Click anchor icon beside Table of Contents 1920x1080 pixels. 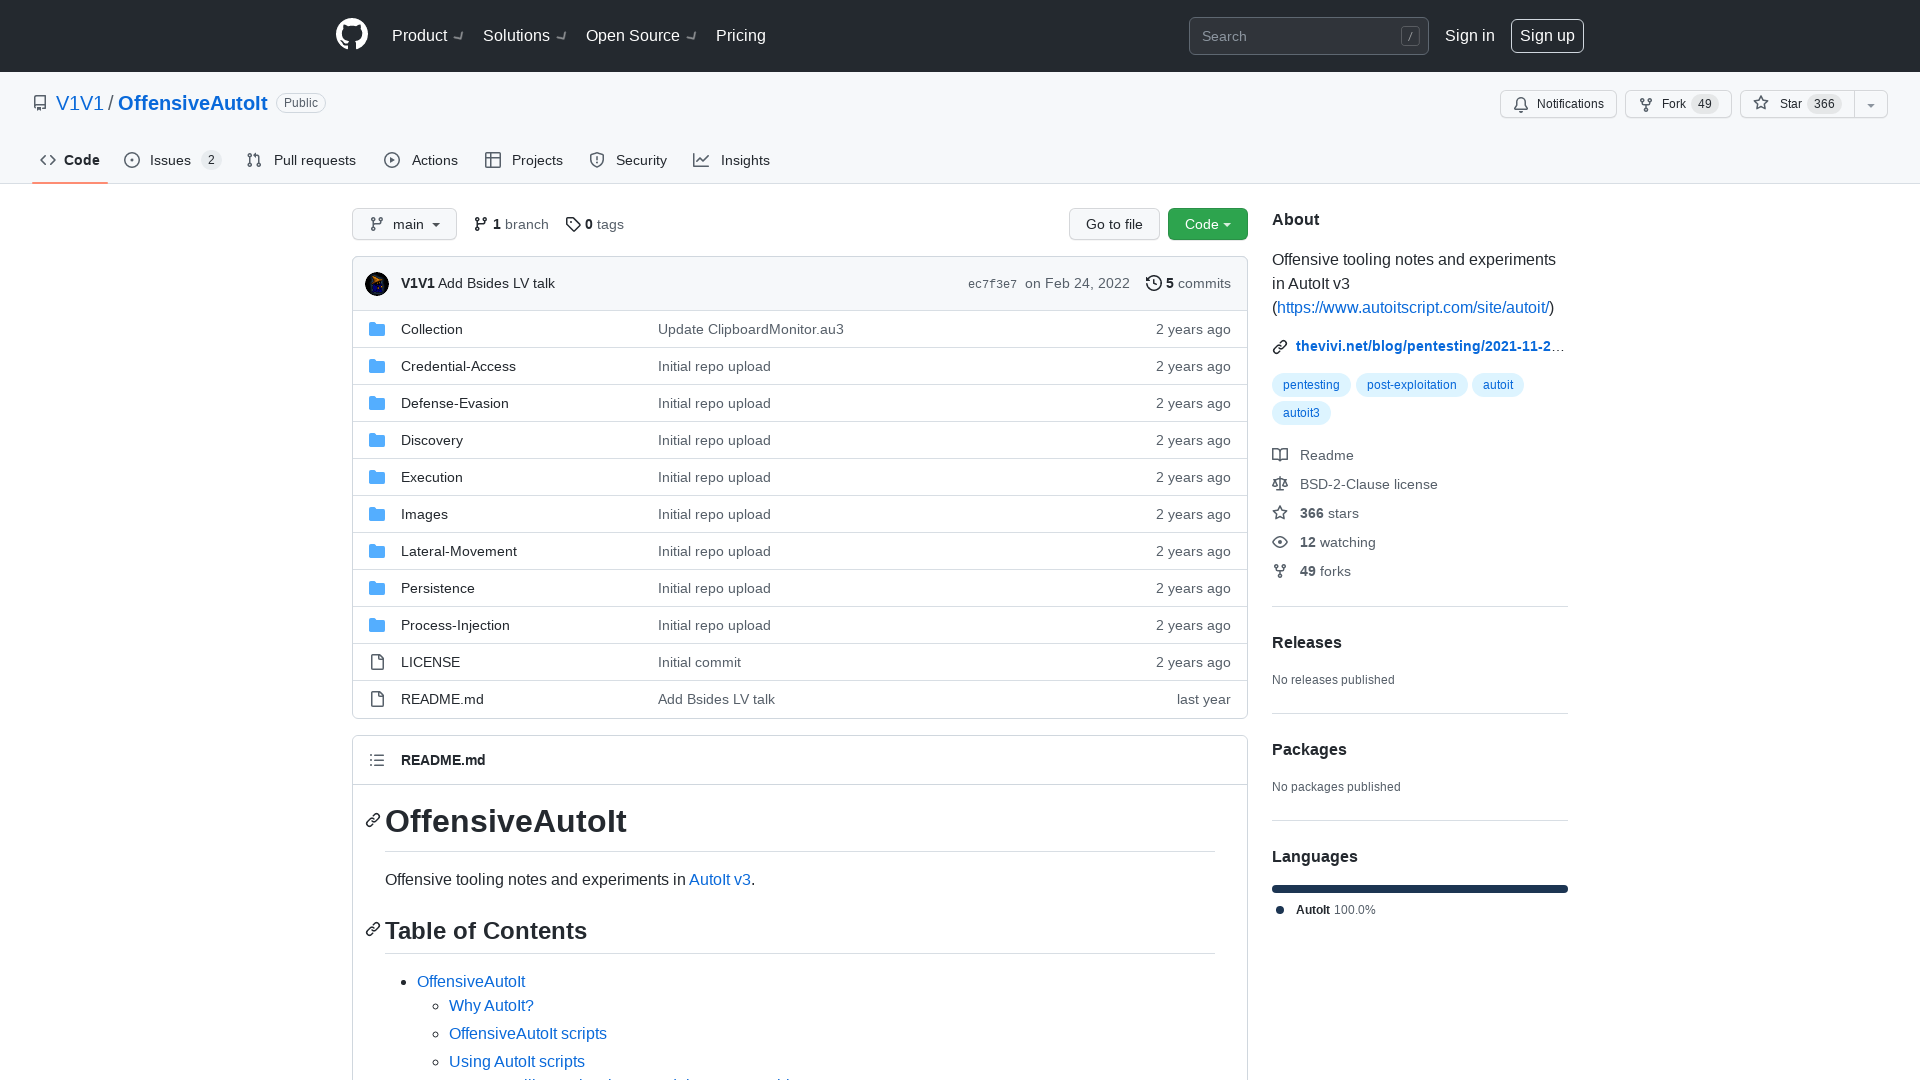click(373, 930)
